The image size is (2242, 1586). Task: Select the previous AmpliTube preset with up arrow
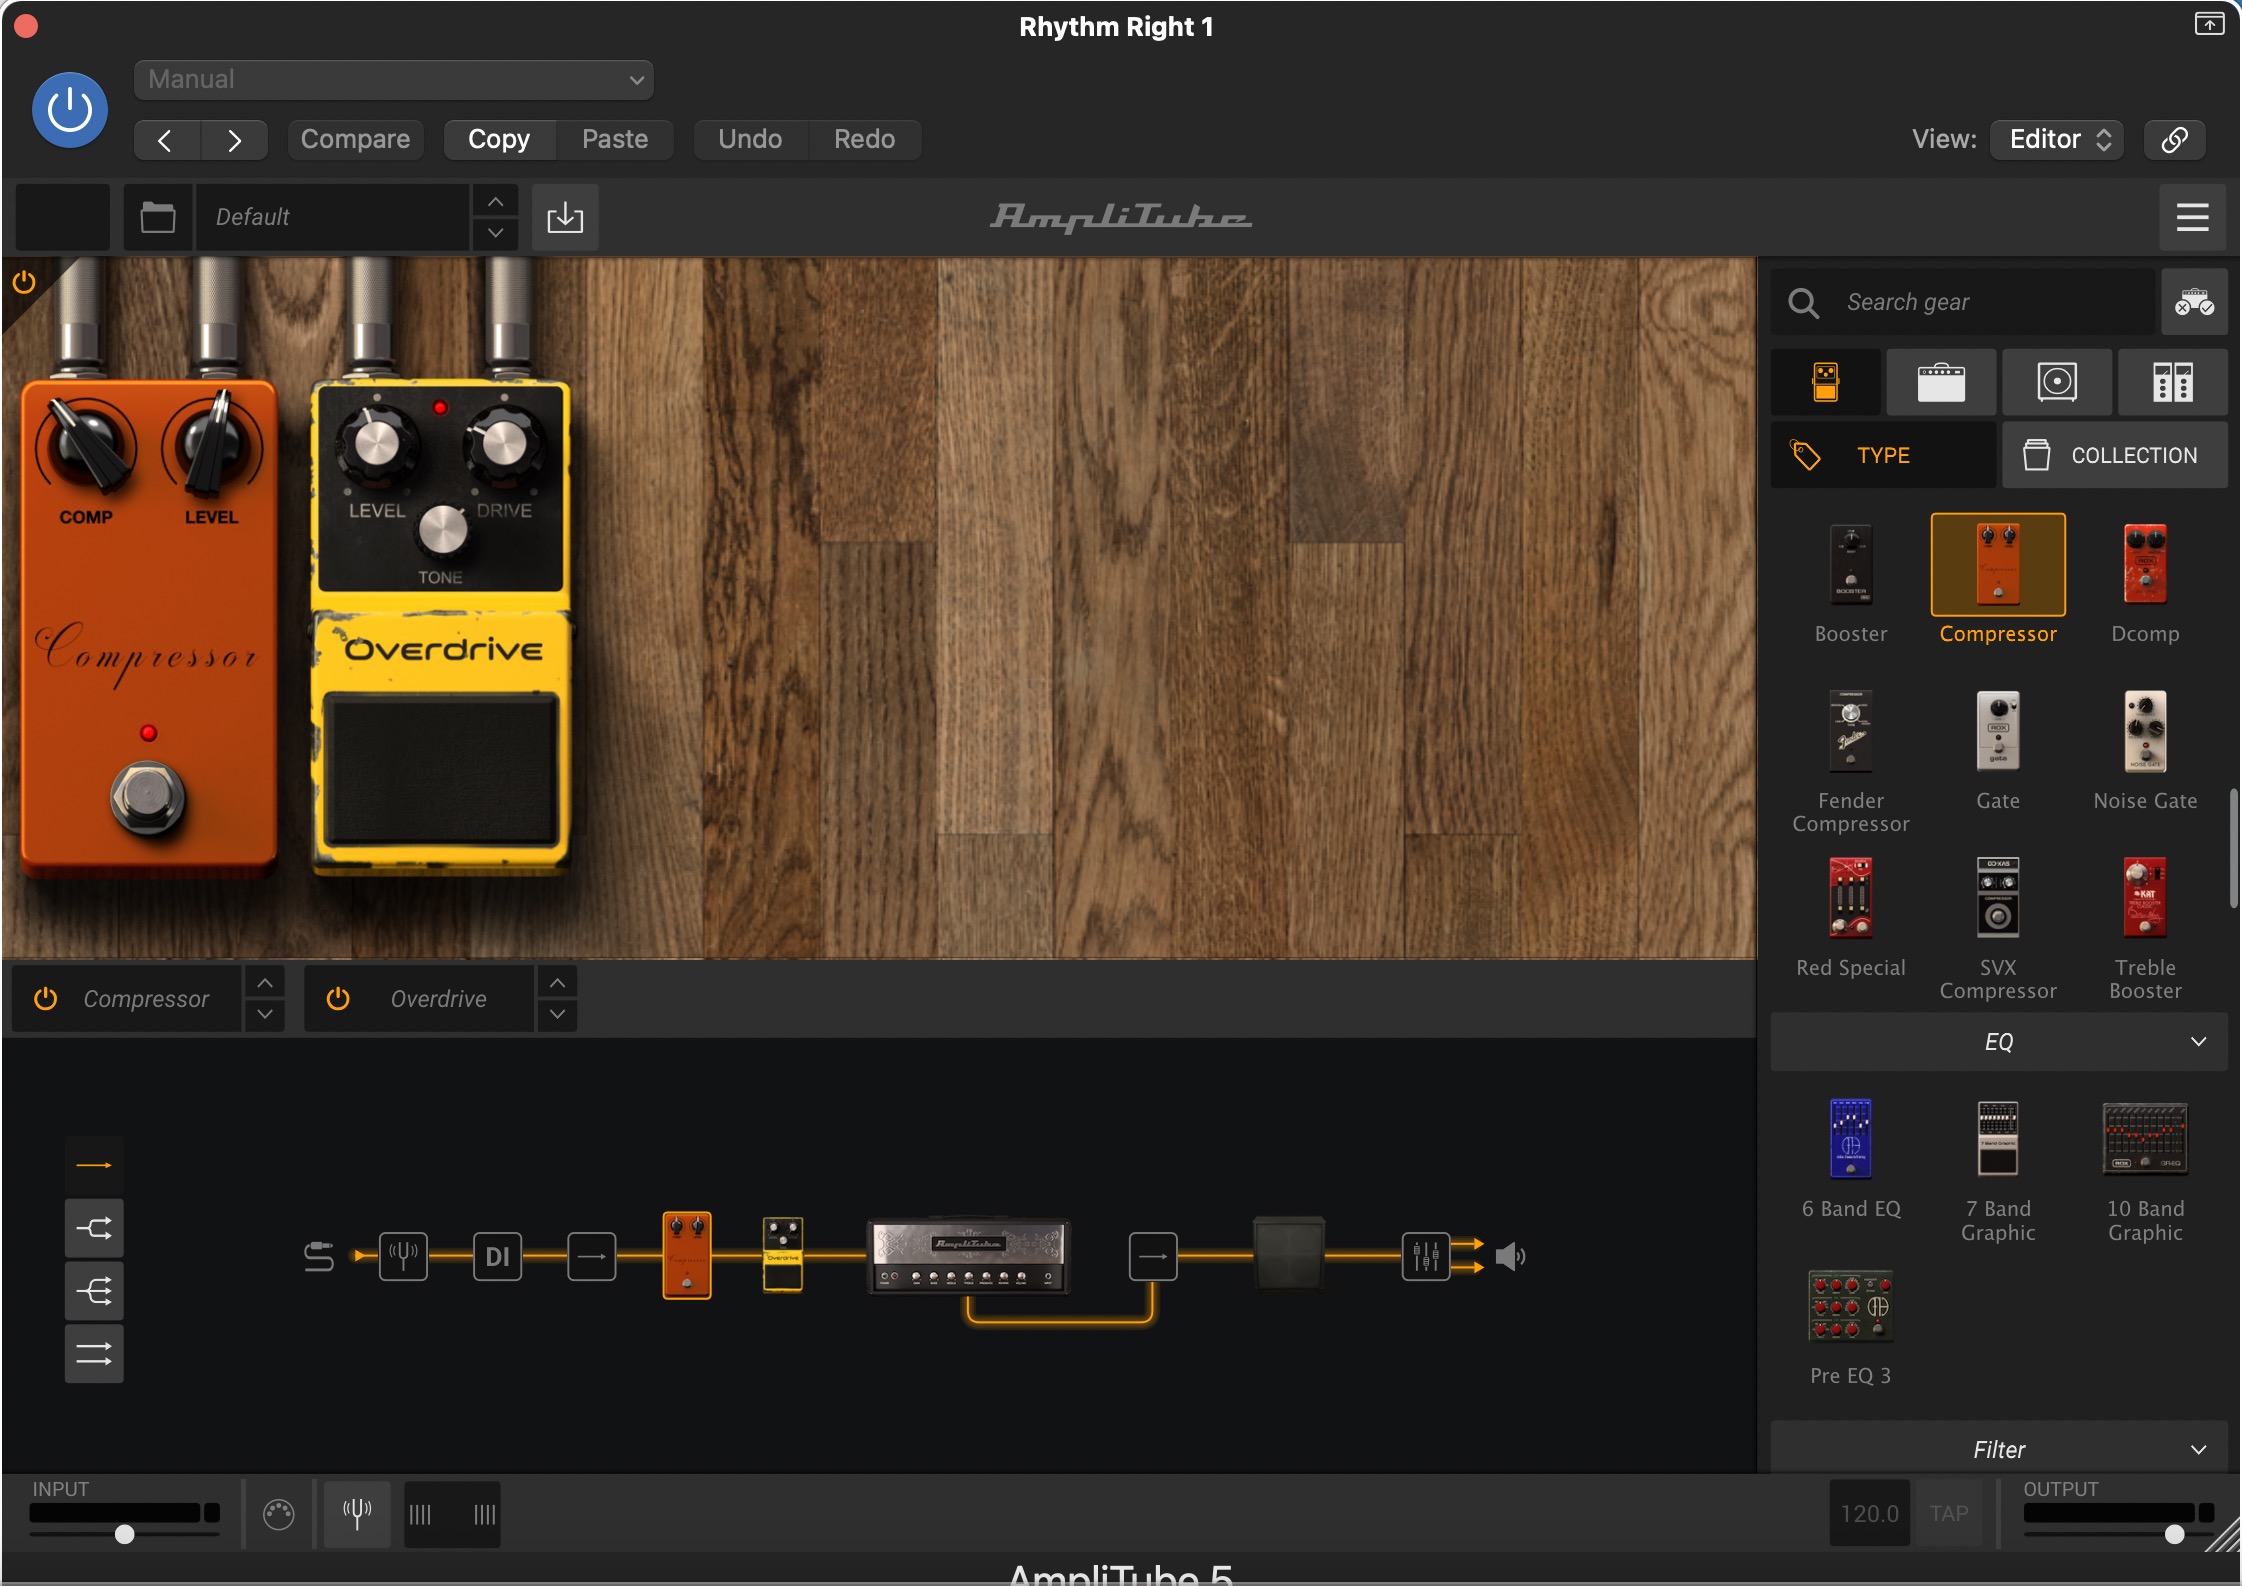tap(495, 202)
